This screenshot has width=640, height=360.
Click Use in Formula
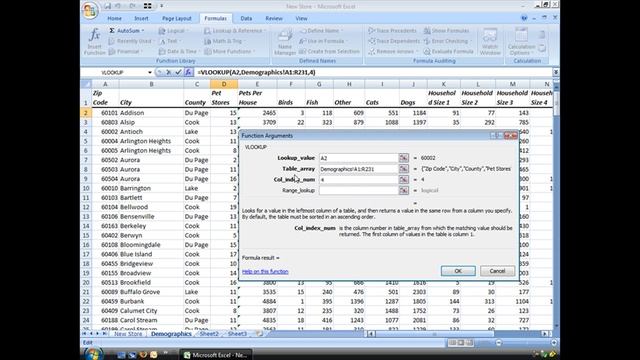click(323, 41)
